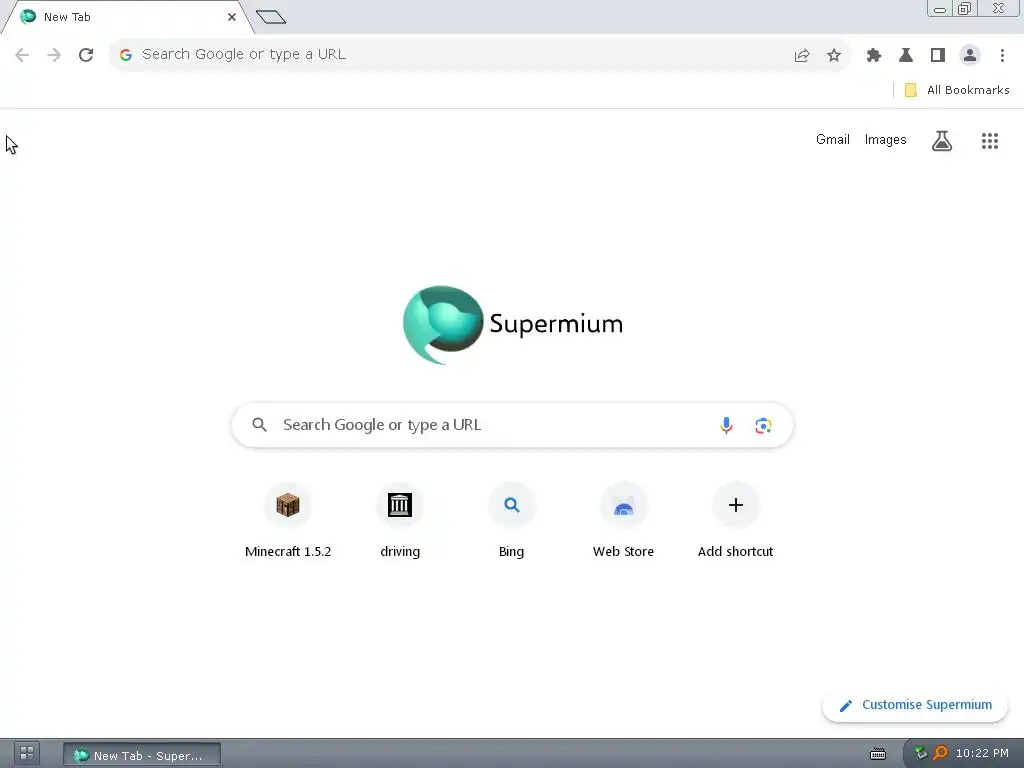Open the Google apps grid

coord(990,140)
